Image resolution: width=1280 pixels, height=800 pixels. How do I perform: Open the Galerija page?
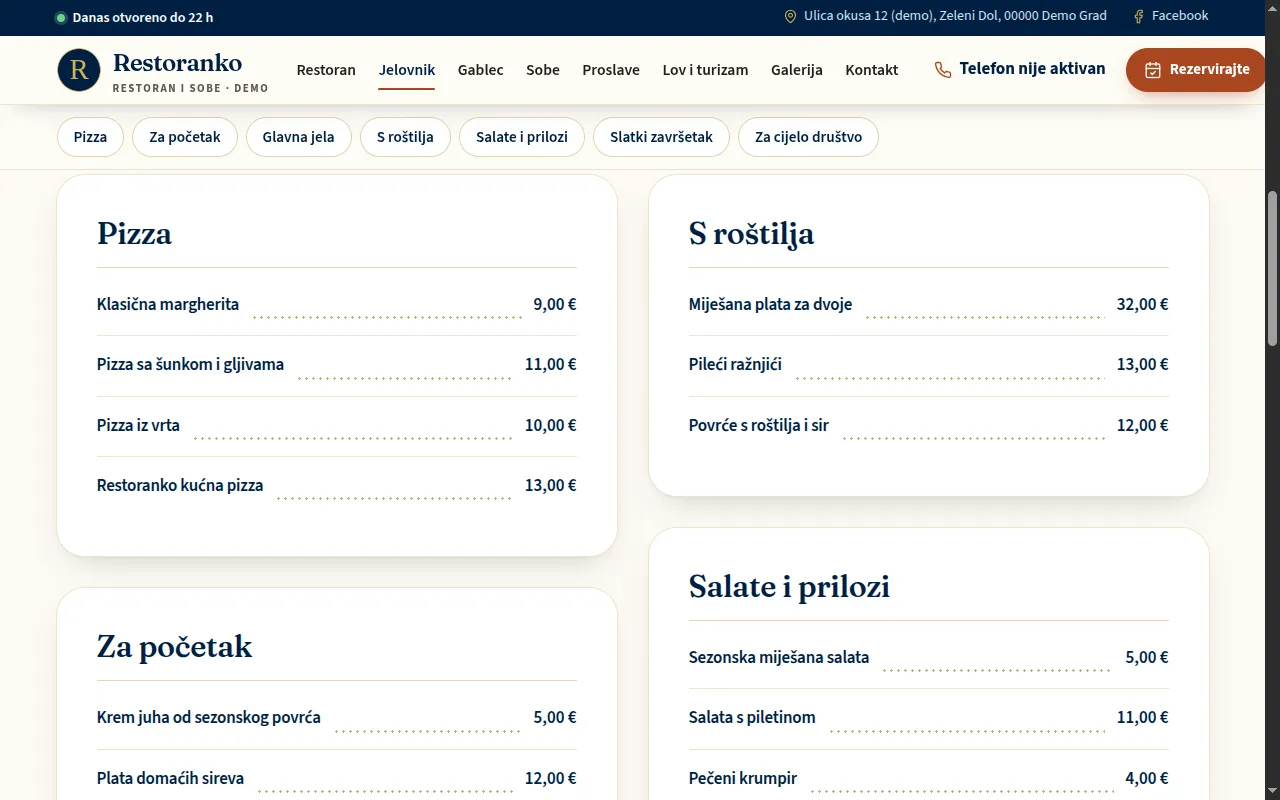[x=797, y=70]
